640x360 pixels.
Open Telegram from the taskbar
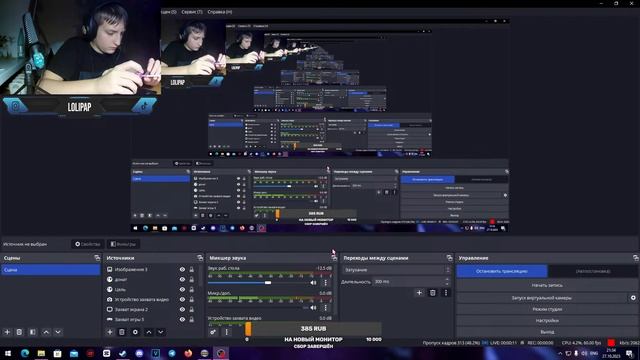click(172, 353)
